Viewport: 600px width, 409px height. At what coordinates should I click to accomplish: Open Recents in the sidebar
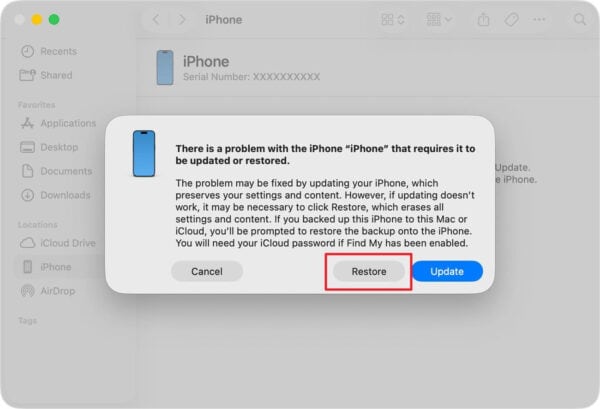click(x=49, y=51)
